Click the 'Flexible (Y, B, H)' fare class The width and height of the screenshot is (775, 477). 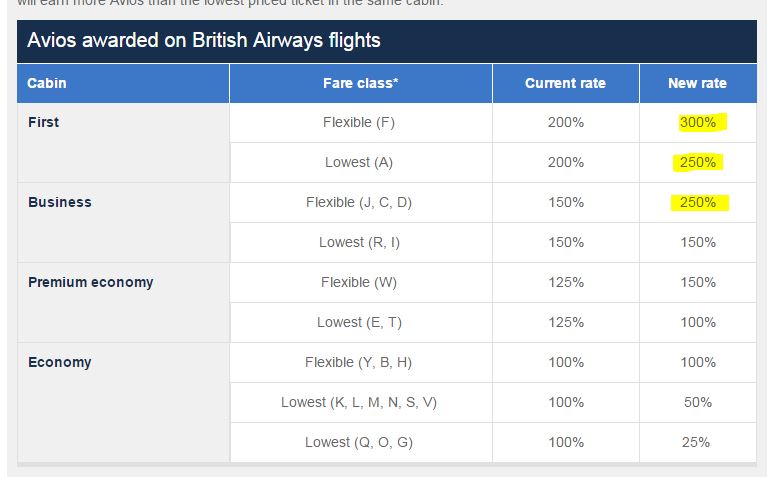click(359, 362)
